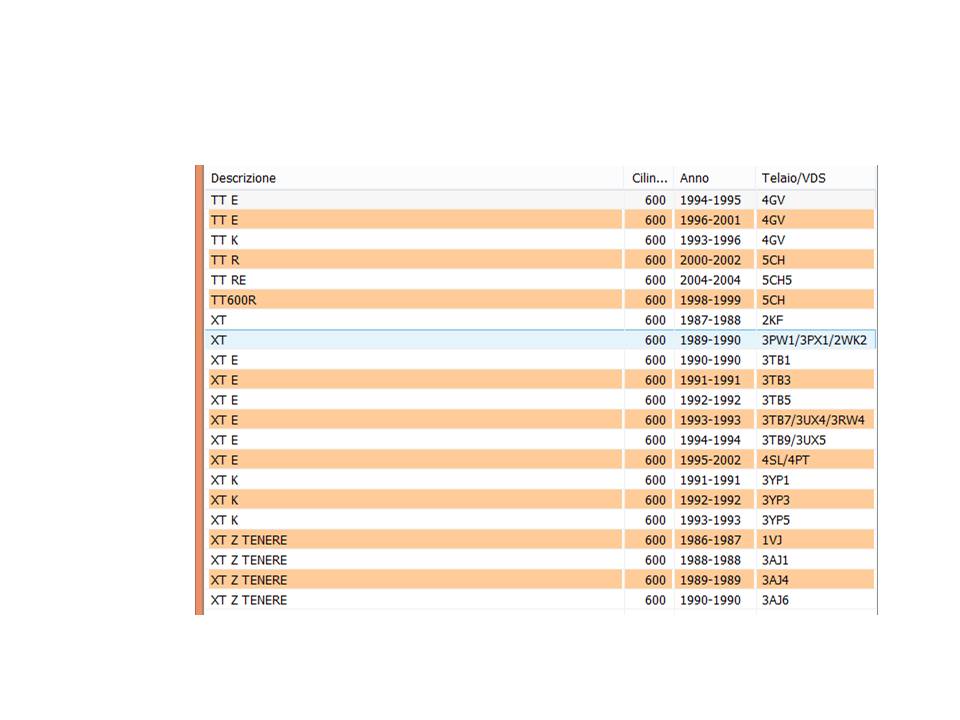
Task: Select XT E row dated 1992-1992
Action: [541, 400]
